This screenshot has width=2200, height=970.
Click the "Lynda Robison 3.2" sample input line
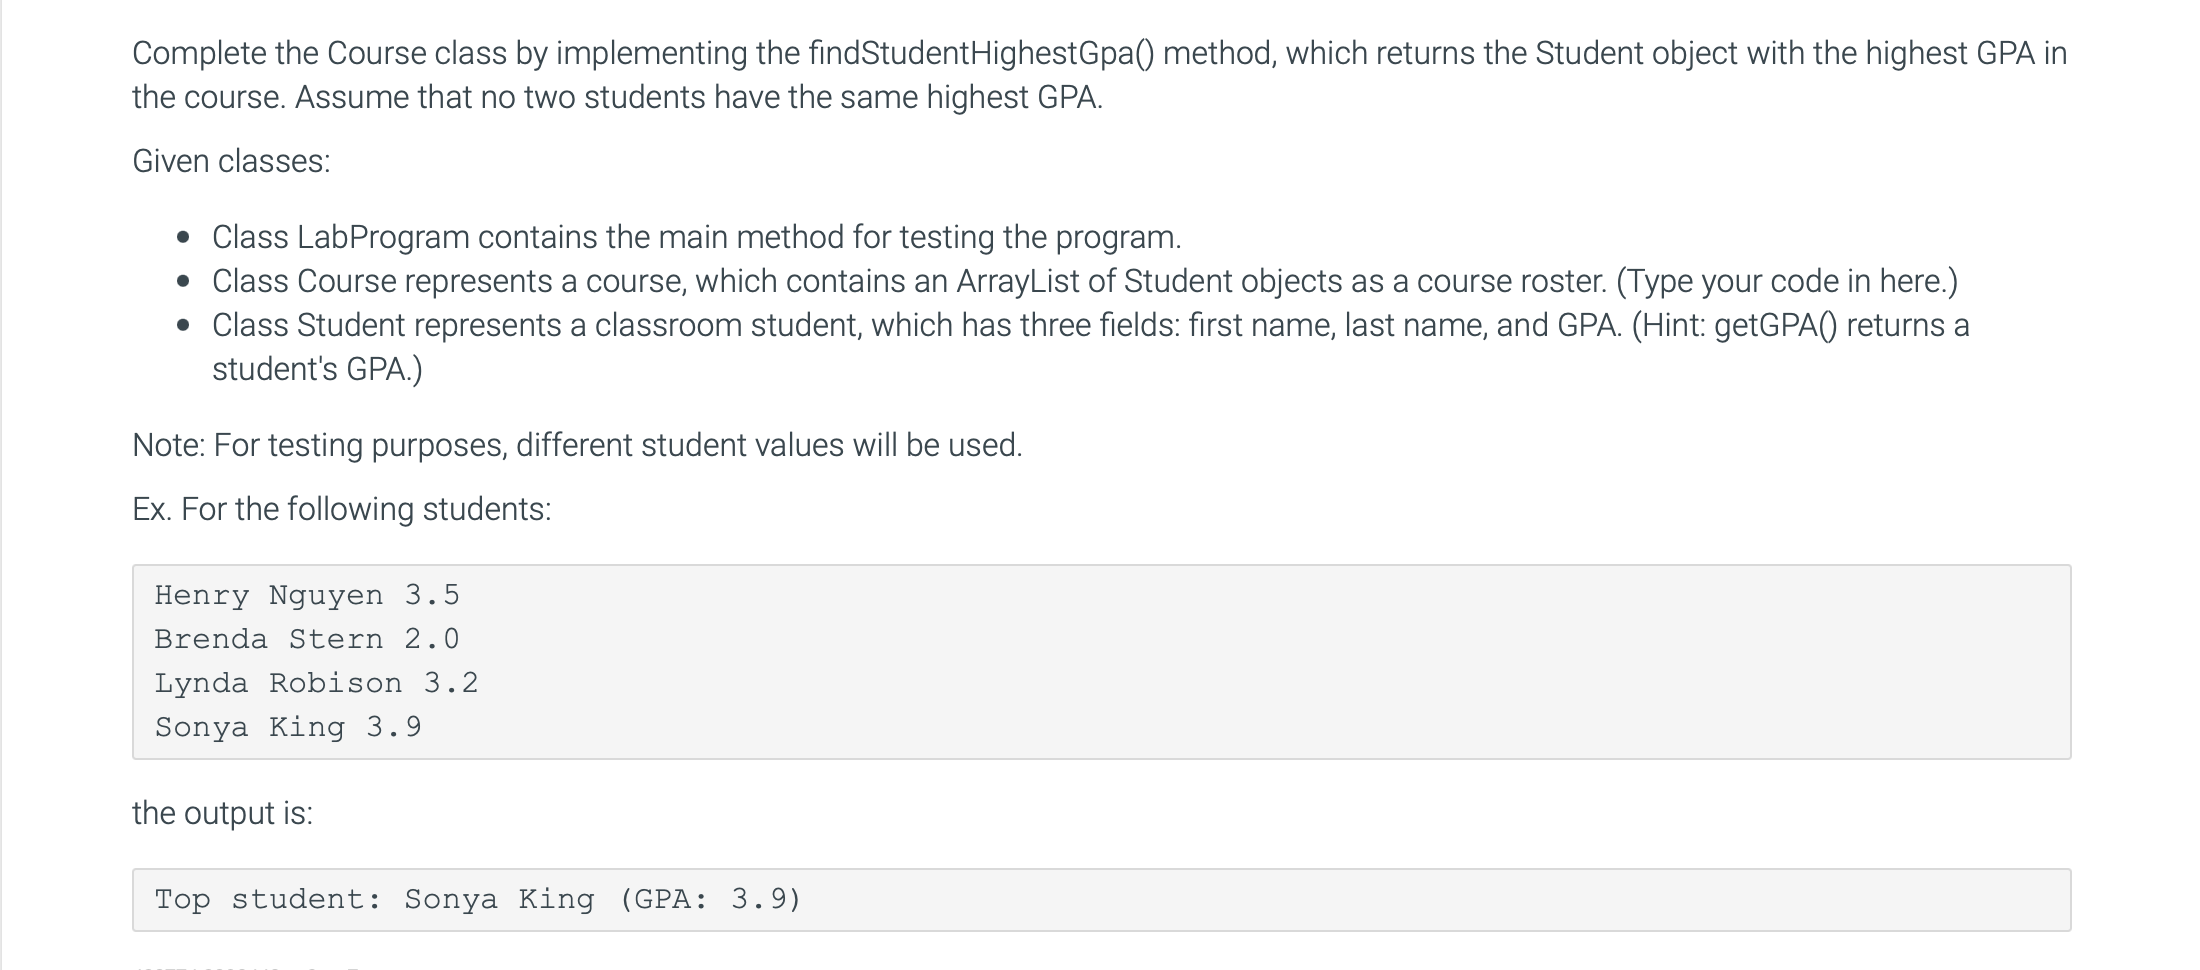[x=316, y=683]
